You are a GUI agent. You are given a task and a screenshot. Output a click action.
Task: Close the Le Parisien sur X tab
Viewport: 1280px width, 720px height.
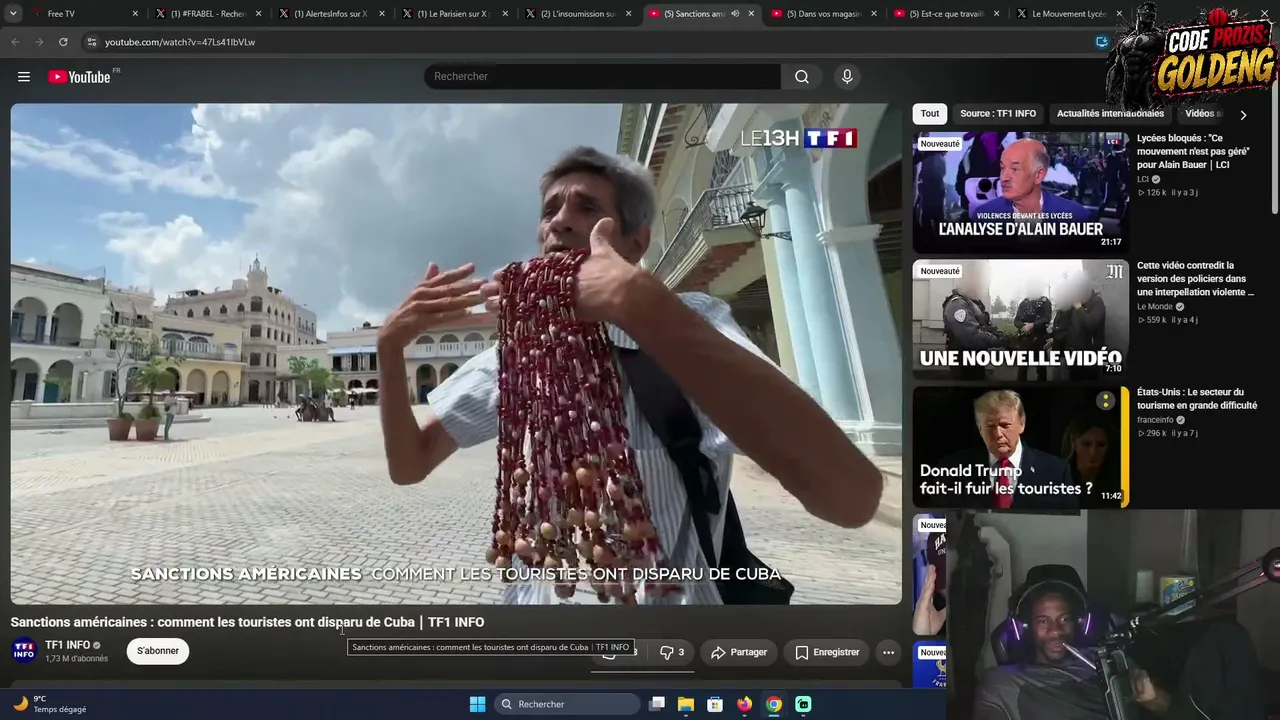[x=504, y=14]
